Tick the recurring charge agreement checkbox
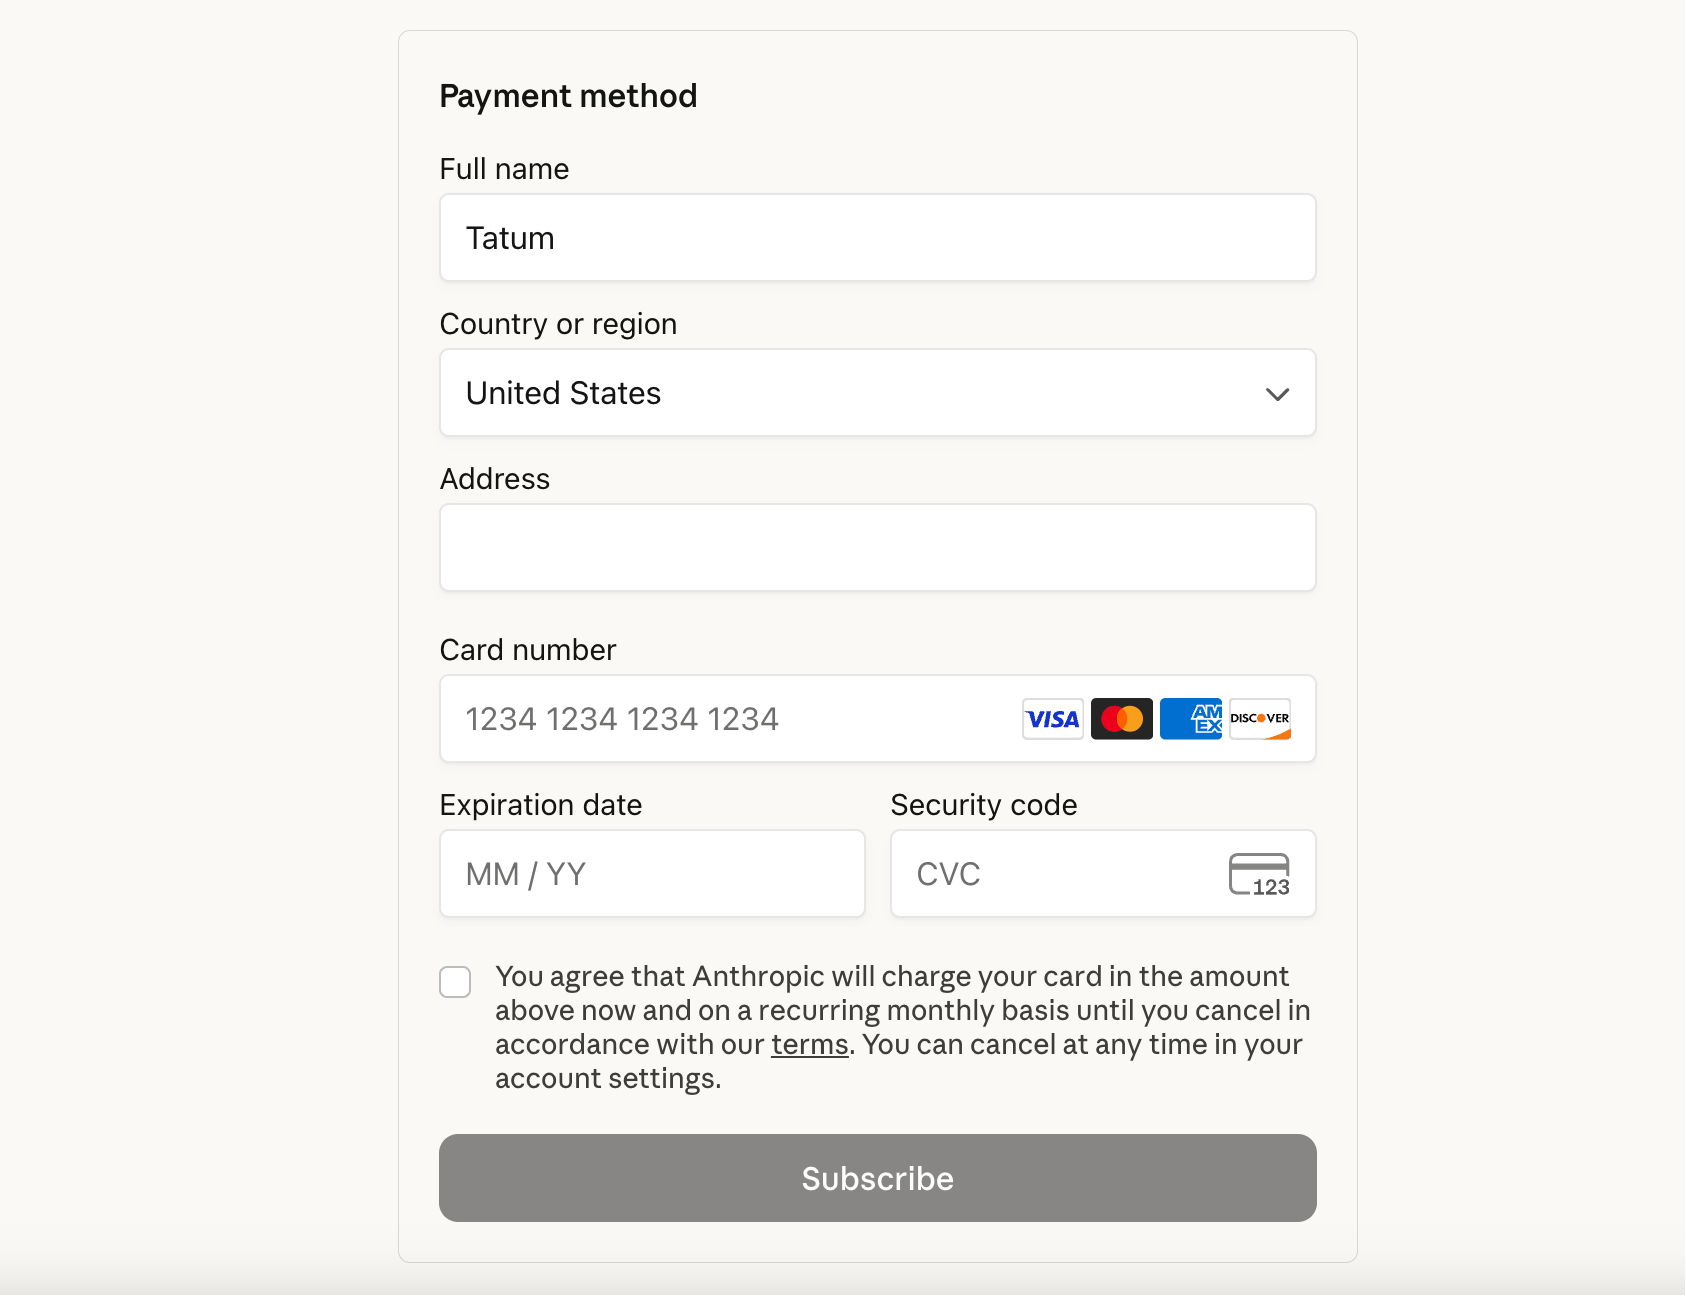 click(x=455, y=982)
